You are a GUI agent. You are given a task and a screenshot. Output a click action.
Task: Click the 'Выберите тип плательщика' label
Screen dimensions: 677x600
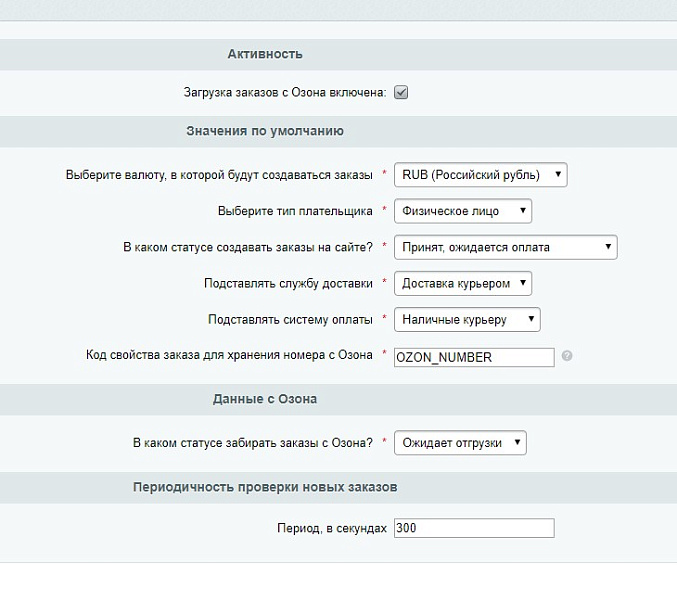295,211
